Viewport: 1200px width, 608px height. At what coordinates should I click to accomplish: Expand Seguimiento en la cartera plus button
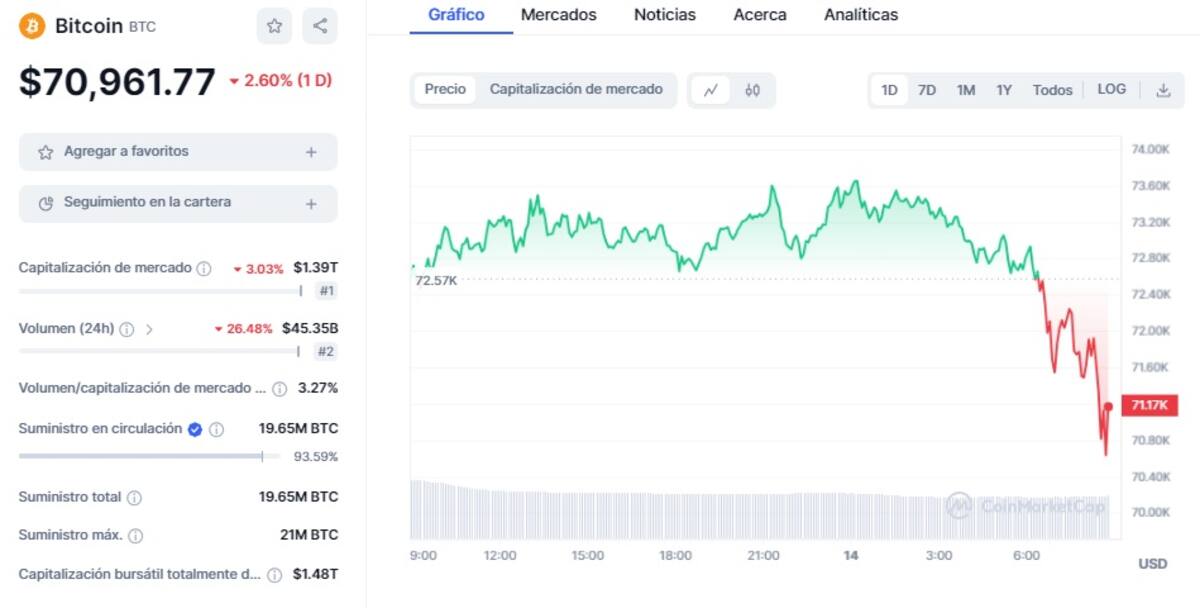311,203
